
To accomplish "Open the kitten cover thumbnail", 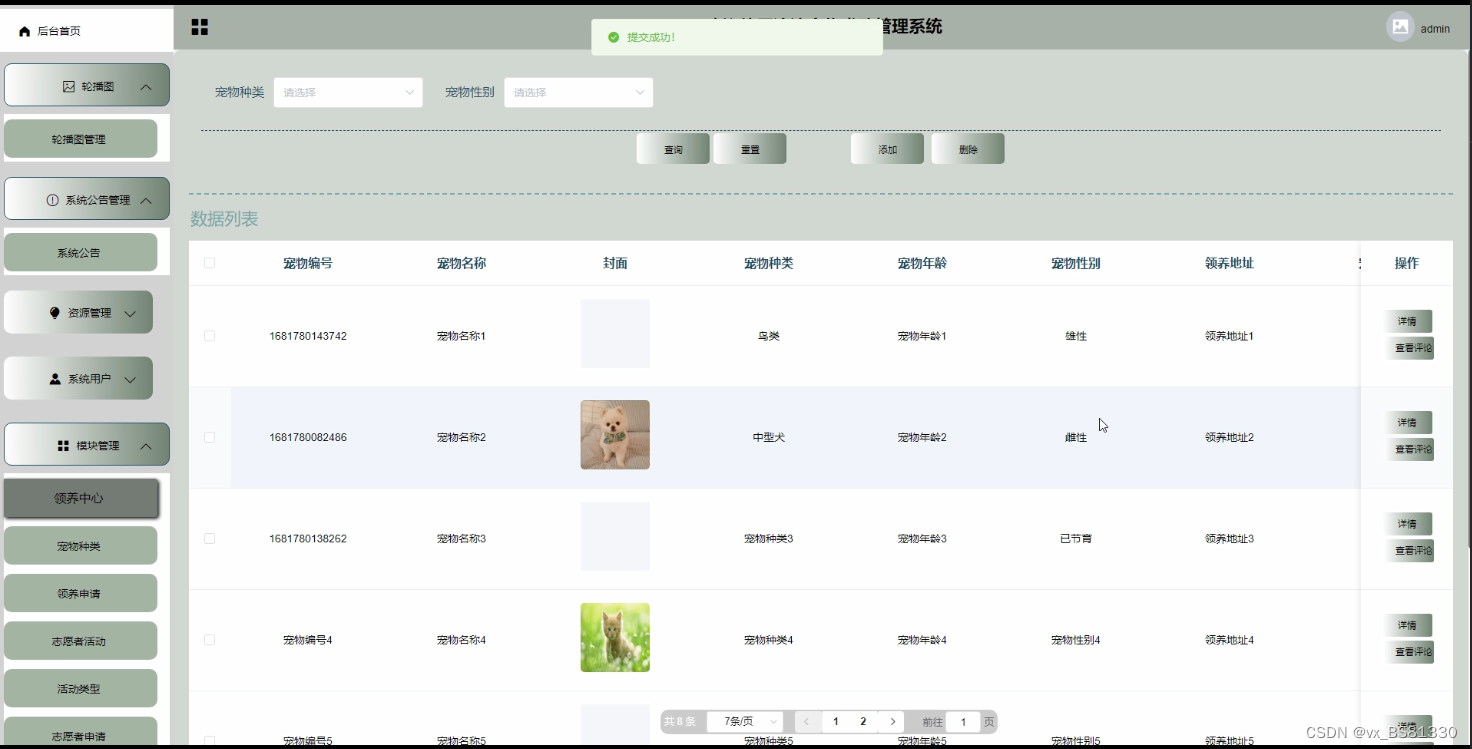I will (x=615, y=637).
